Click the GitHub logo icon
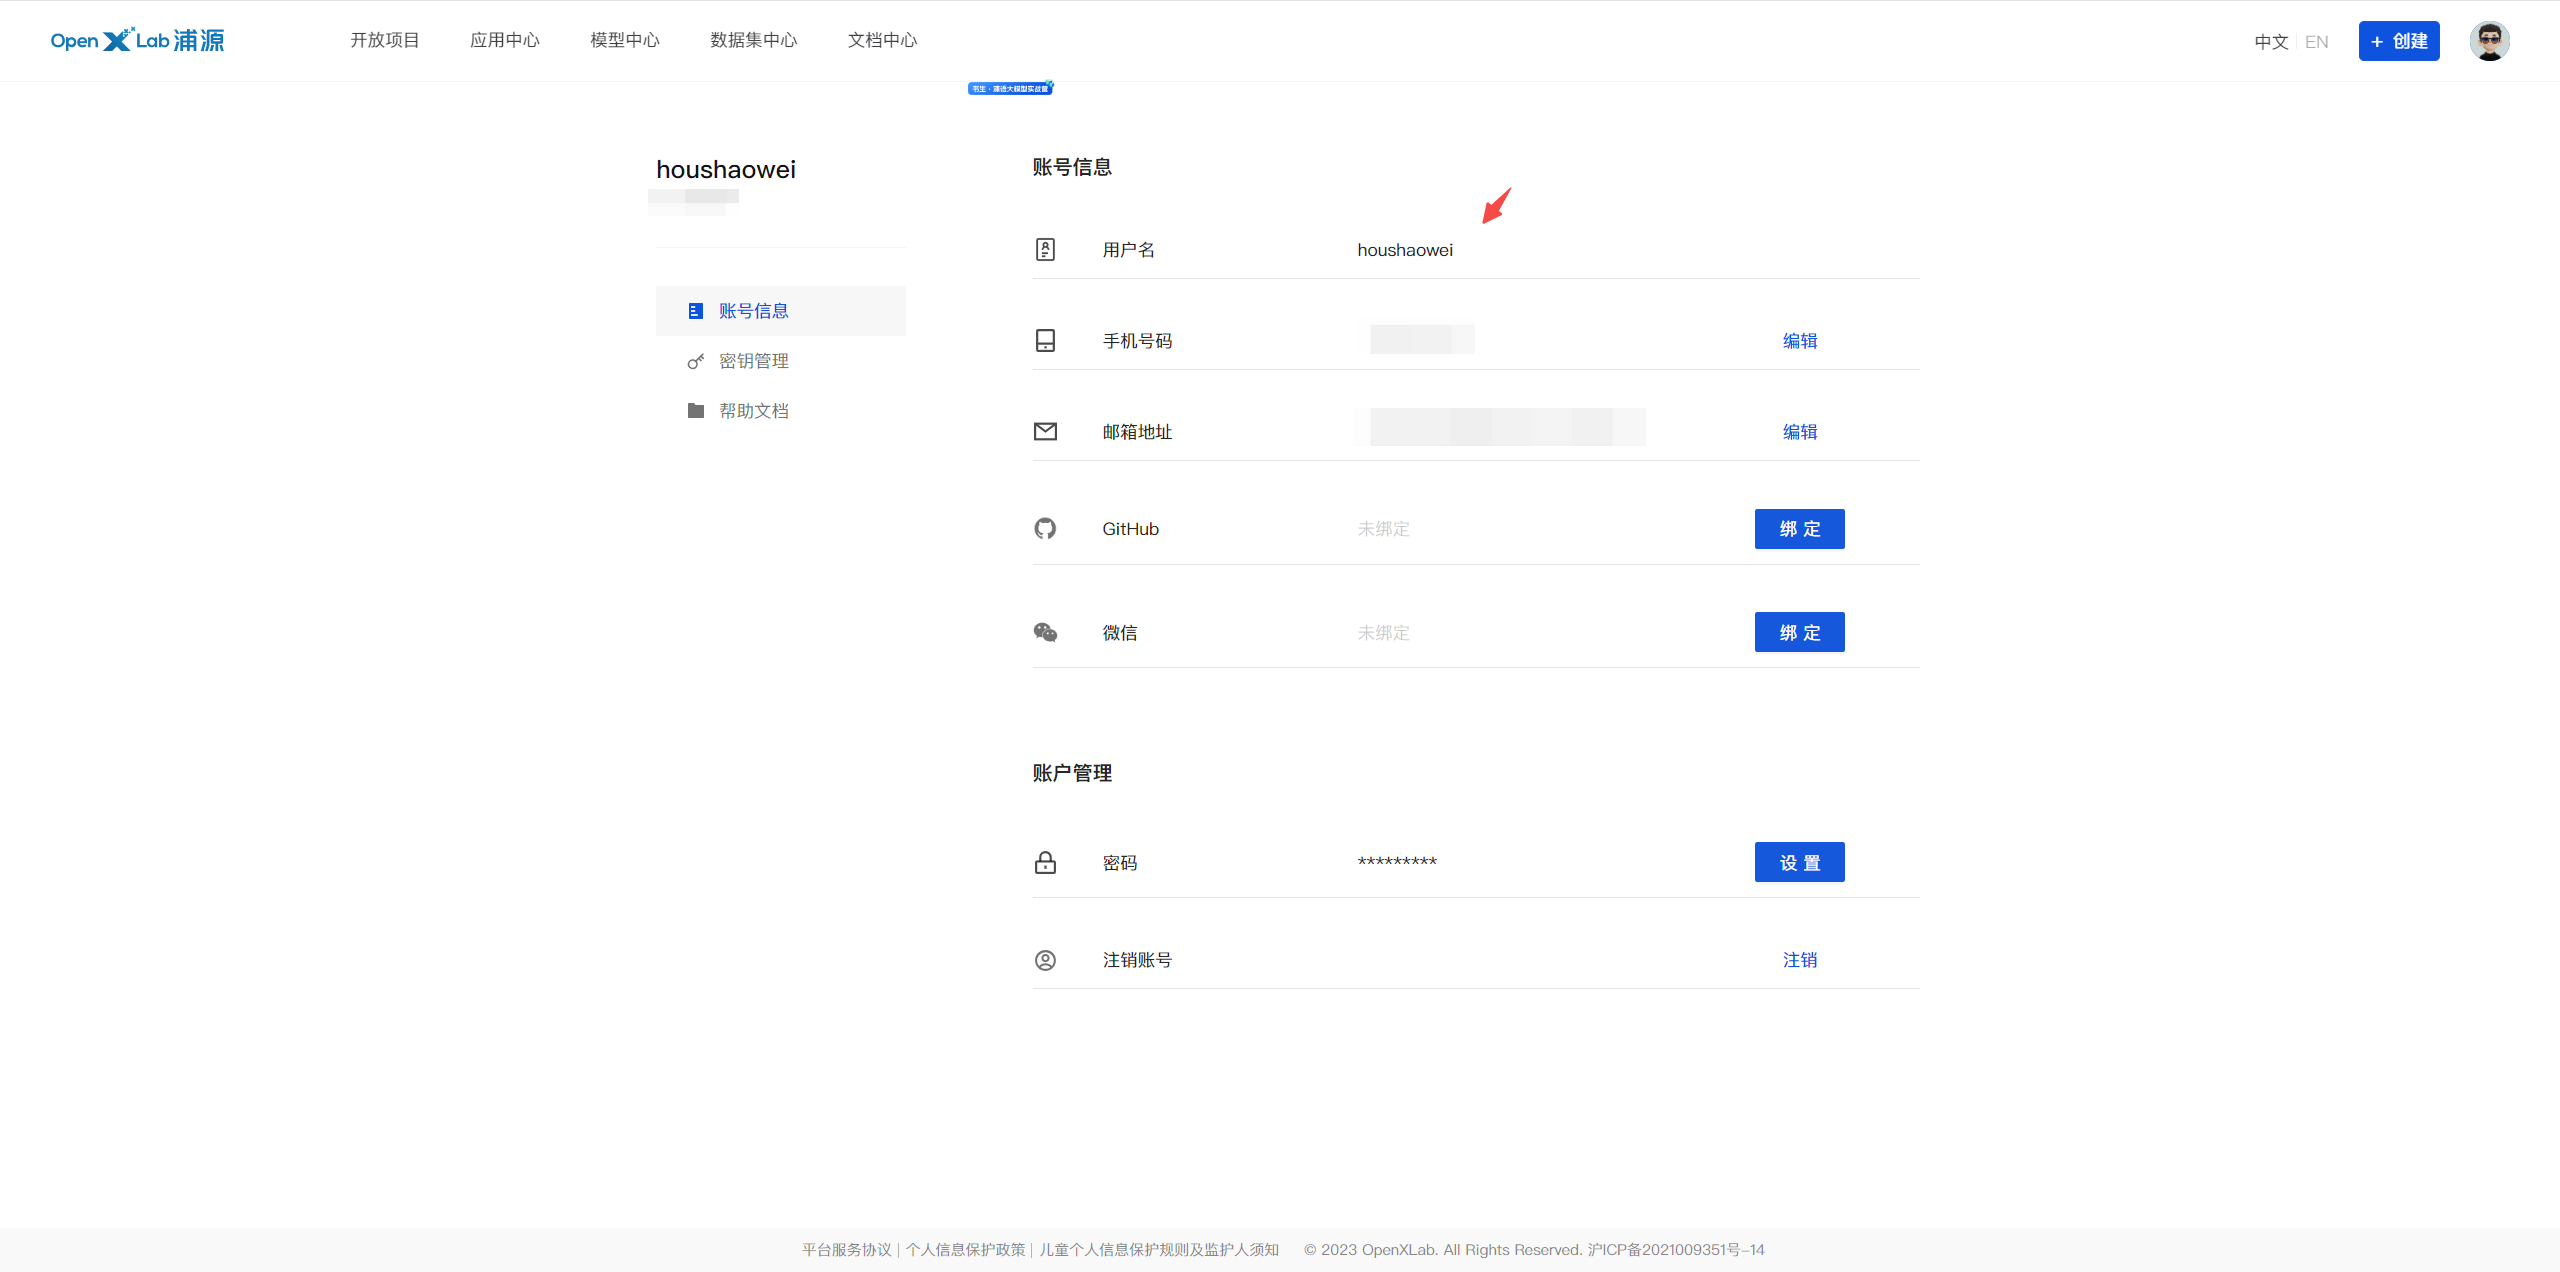This screenshot has width=2560, height=1272. coord(1045,528)
